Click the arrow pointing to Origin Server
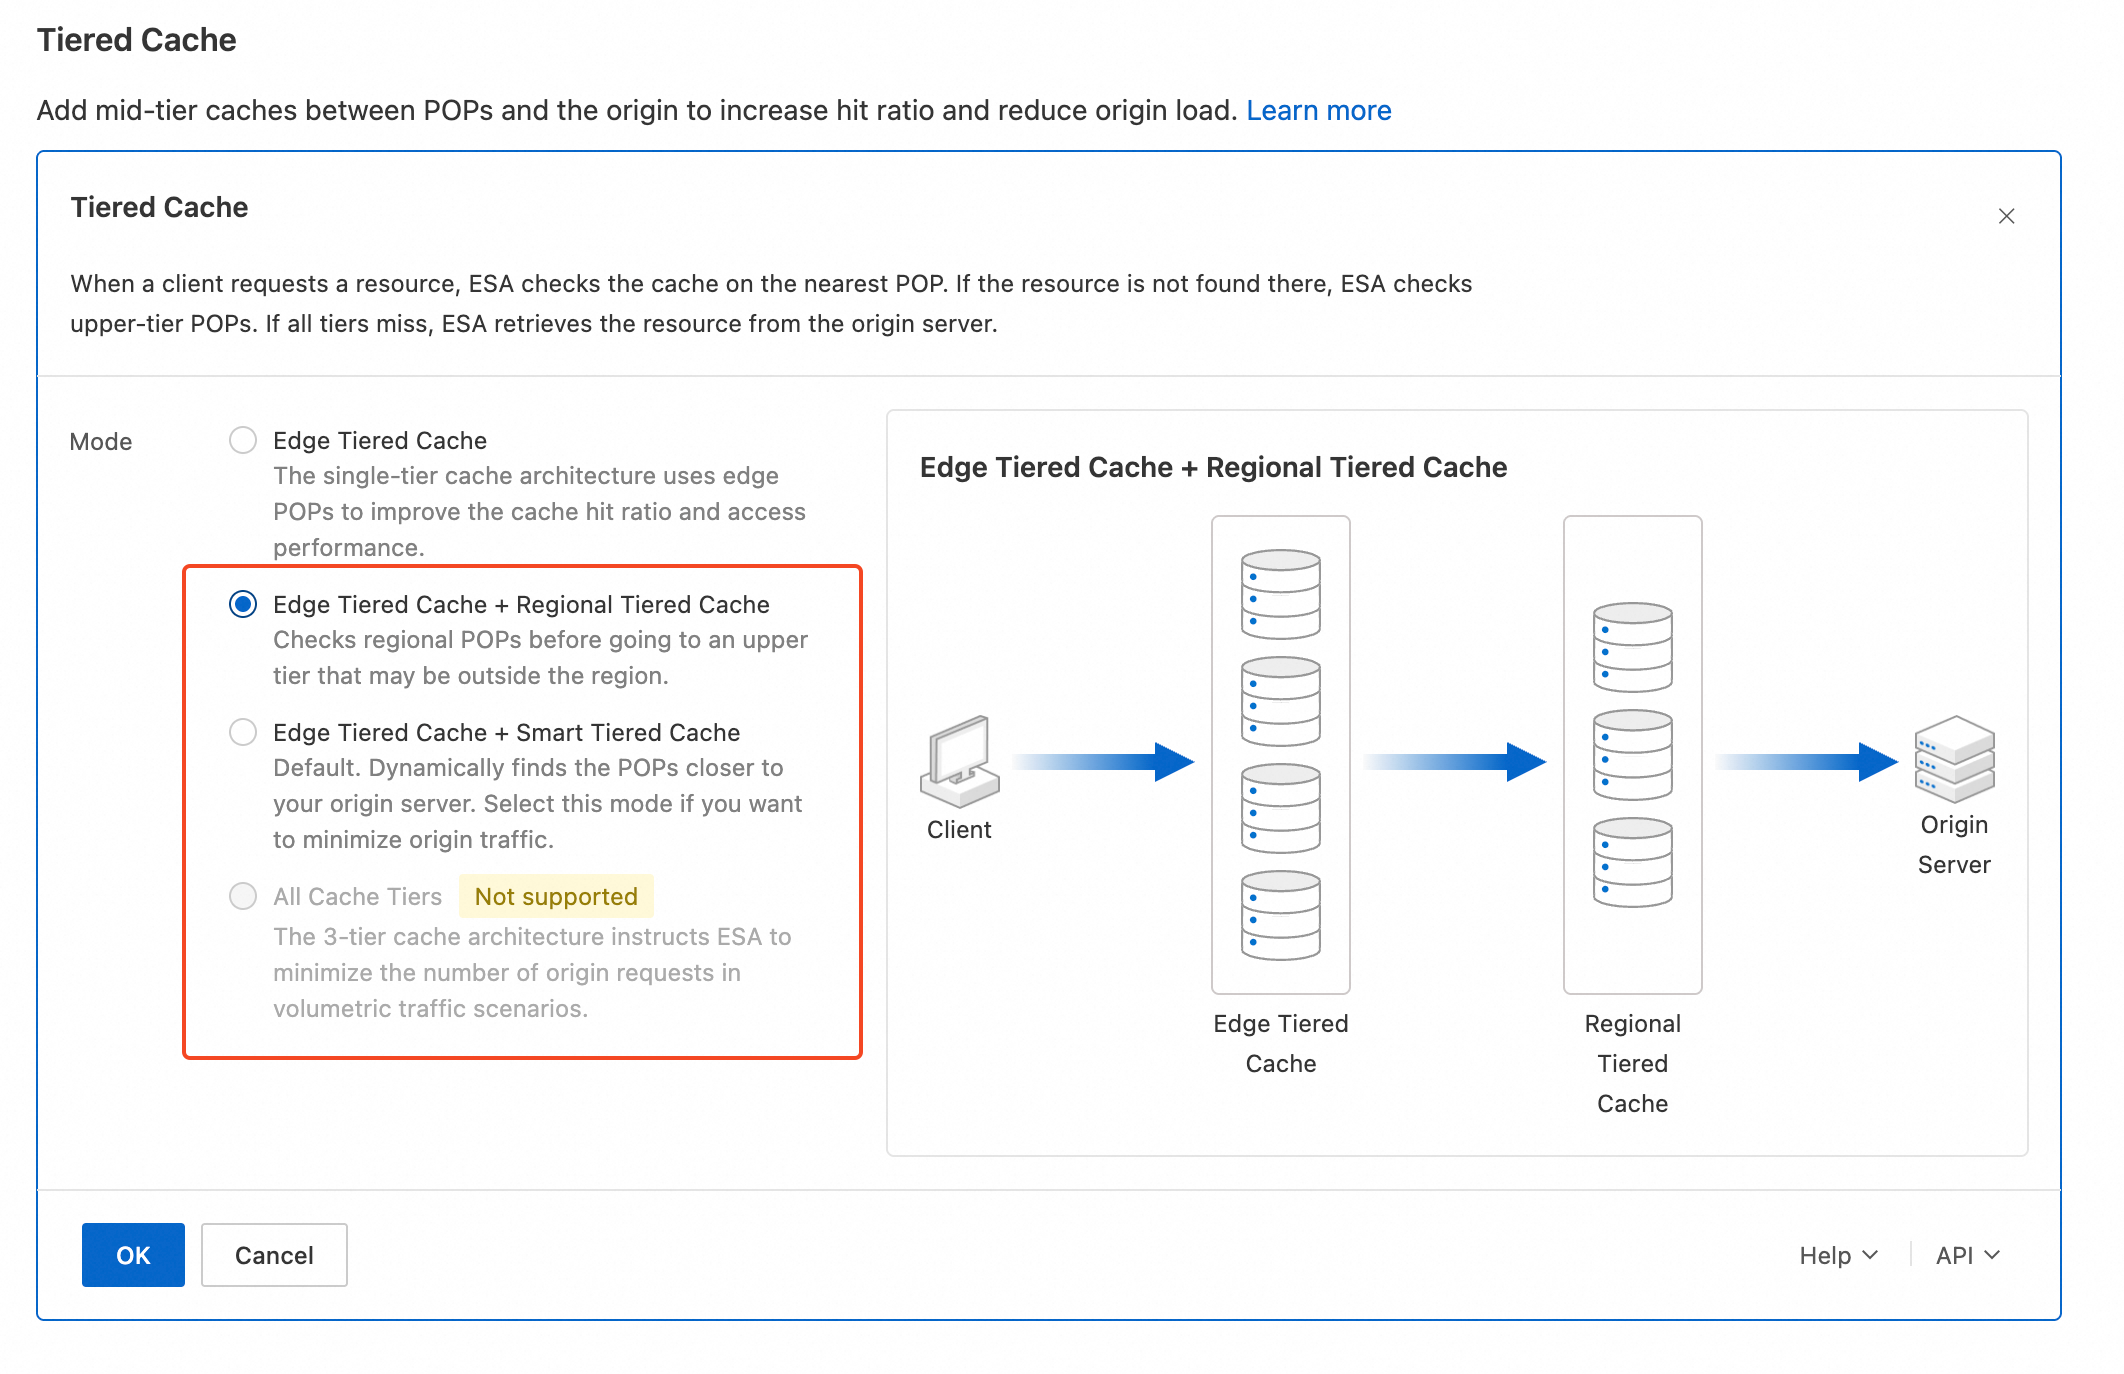 [x=1807, y=761]
